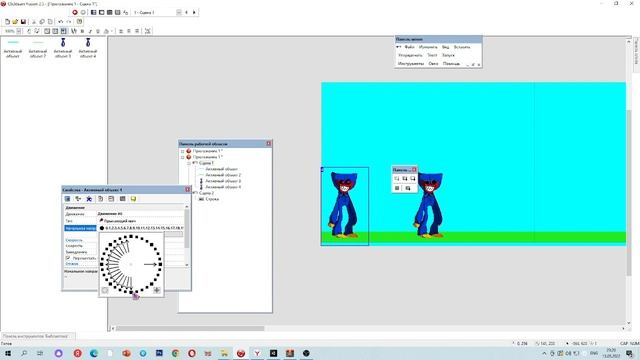The image size is (640, 360).
Task: Open Display options tab in properties panel
Action: [x=78, y=199]
